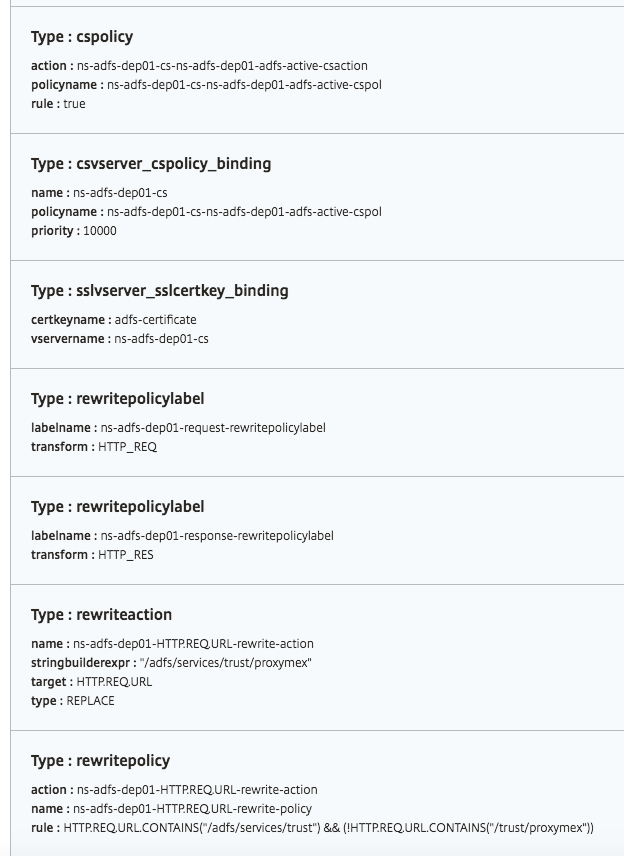Click the stringbuilderexpr proxymex value
This screenshot has height=856, width=624.
[x=225, y=663]
